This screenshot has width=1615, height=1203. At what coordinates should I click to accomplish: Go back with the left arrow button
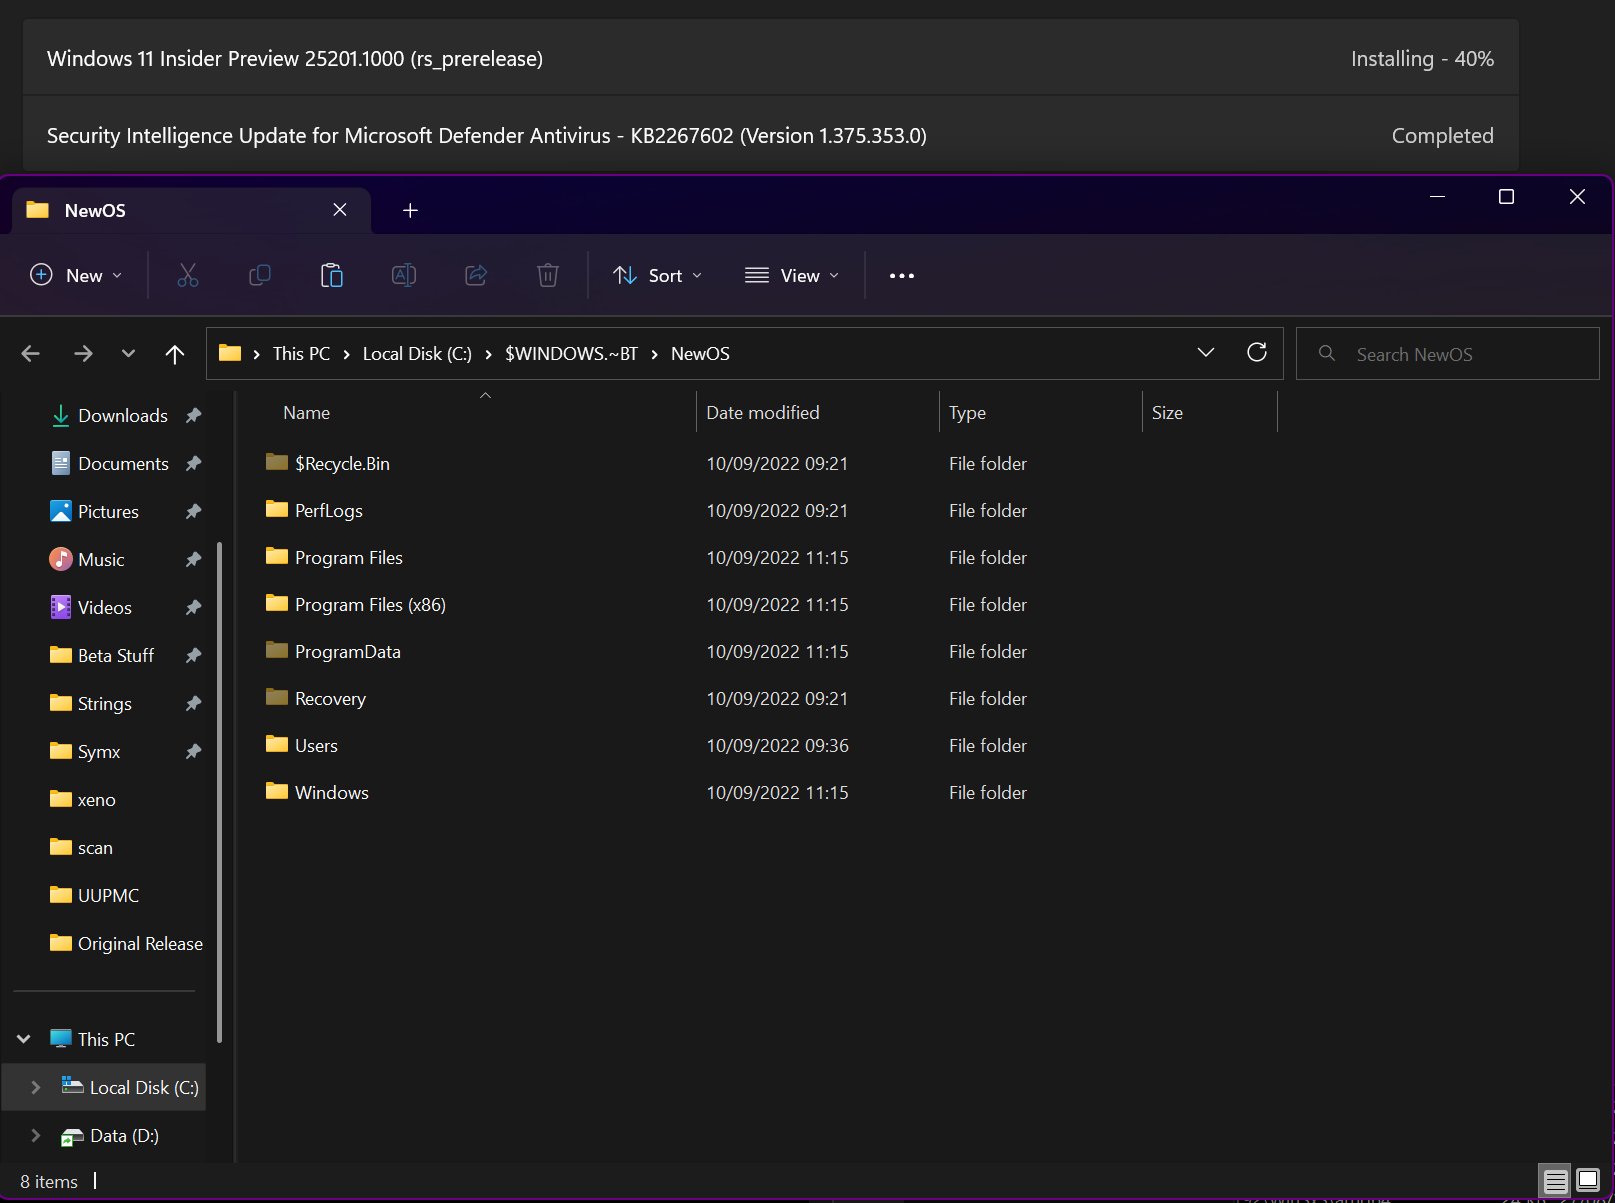click(31, 354)
